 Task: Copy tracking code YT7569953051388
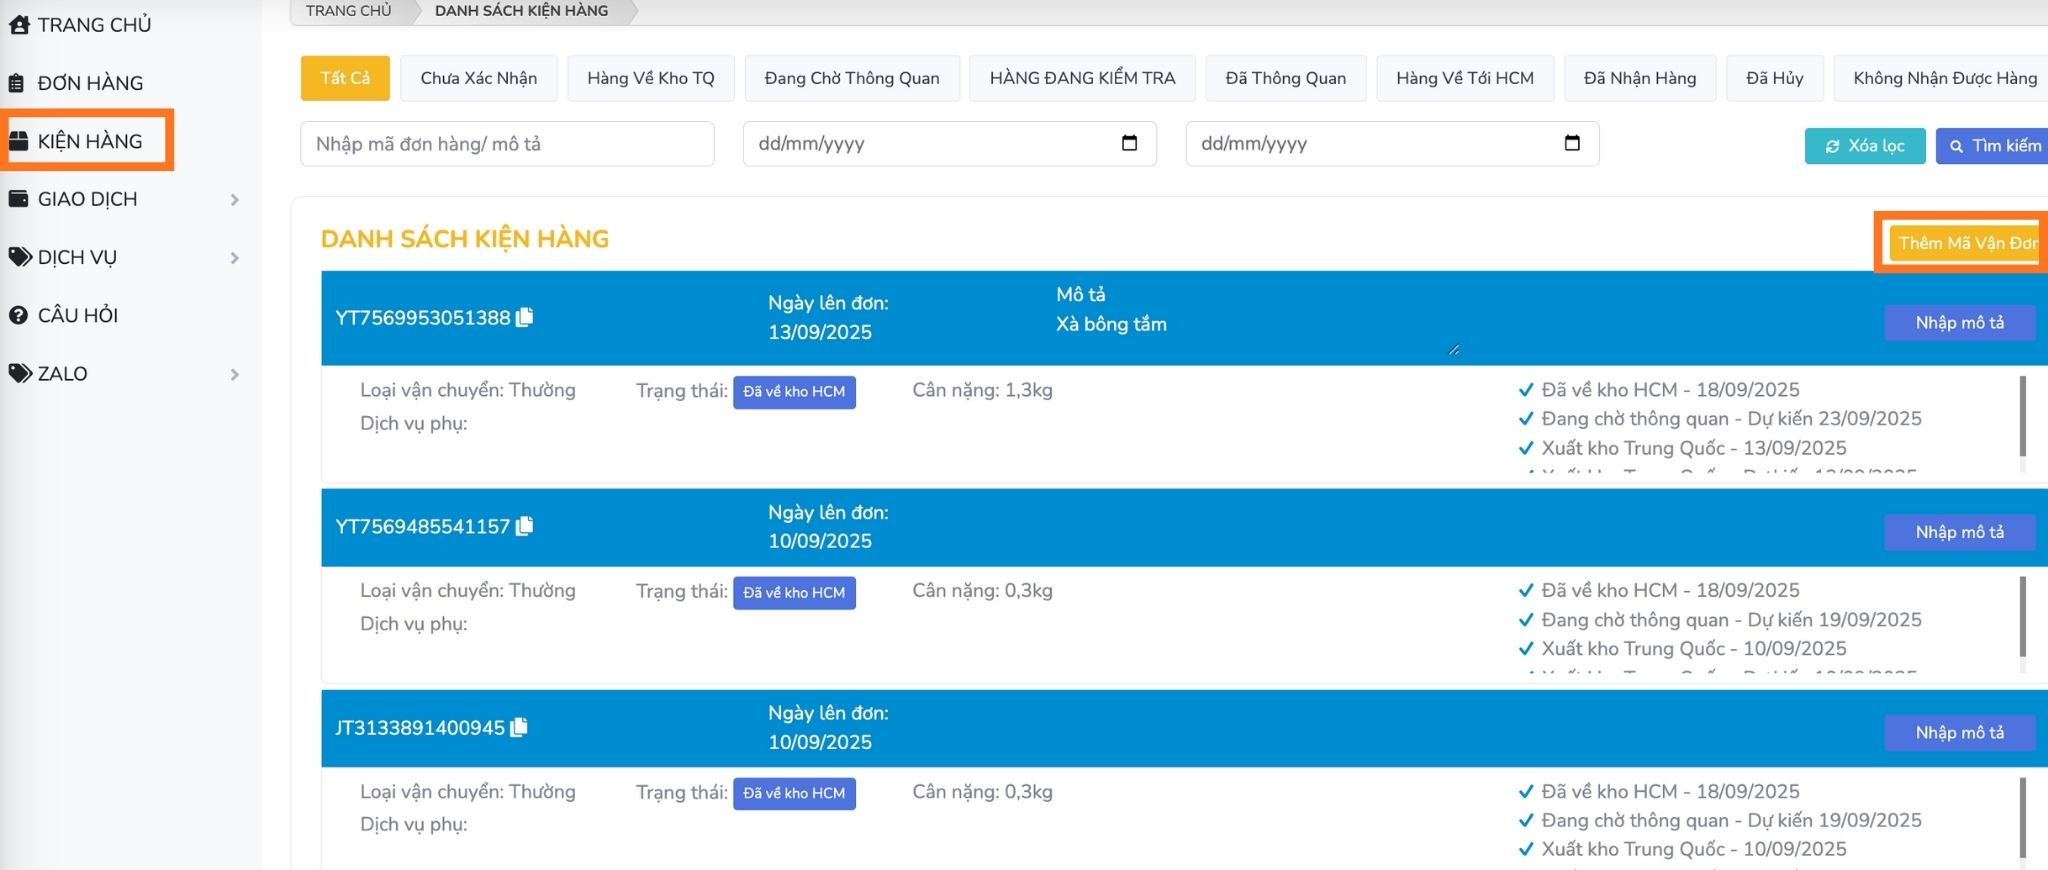(x=524, y=317)
